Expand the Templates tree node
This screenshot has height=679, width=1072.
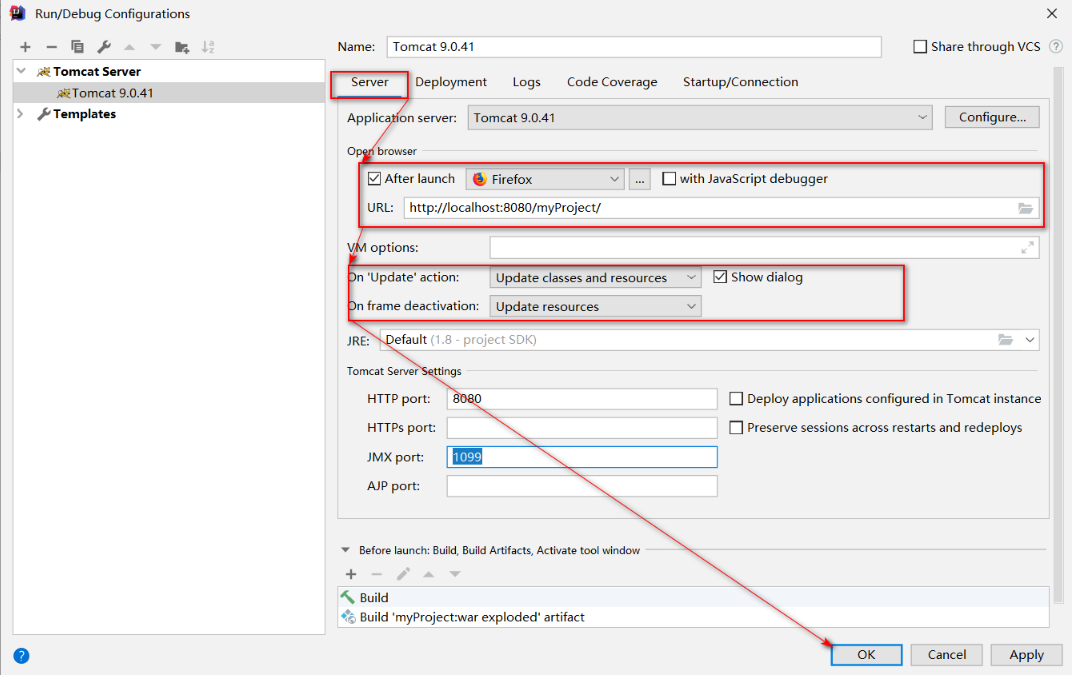(20, 114)
